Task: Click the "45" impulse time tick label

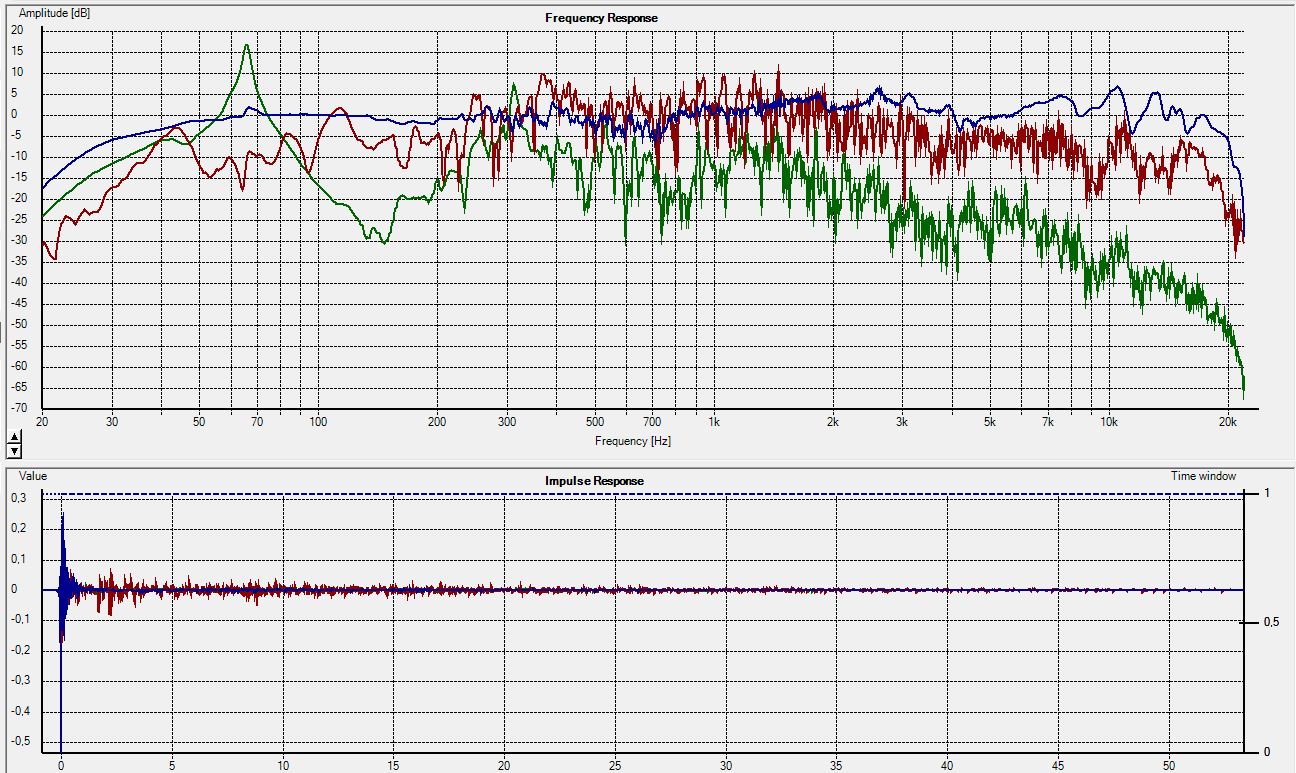Action: (x=1058, y=767)
